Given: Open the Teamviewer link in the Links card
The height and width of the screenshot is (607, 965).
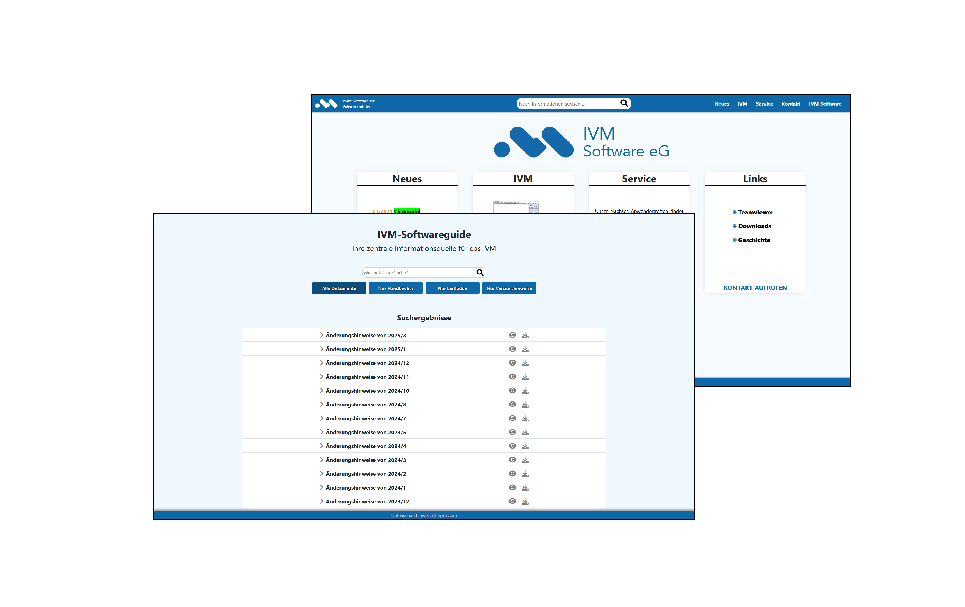Looking at the screenshot, I should (x=755, y=212).
